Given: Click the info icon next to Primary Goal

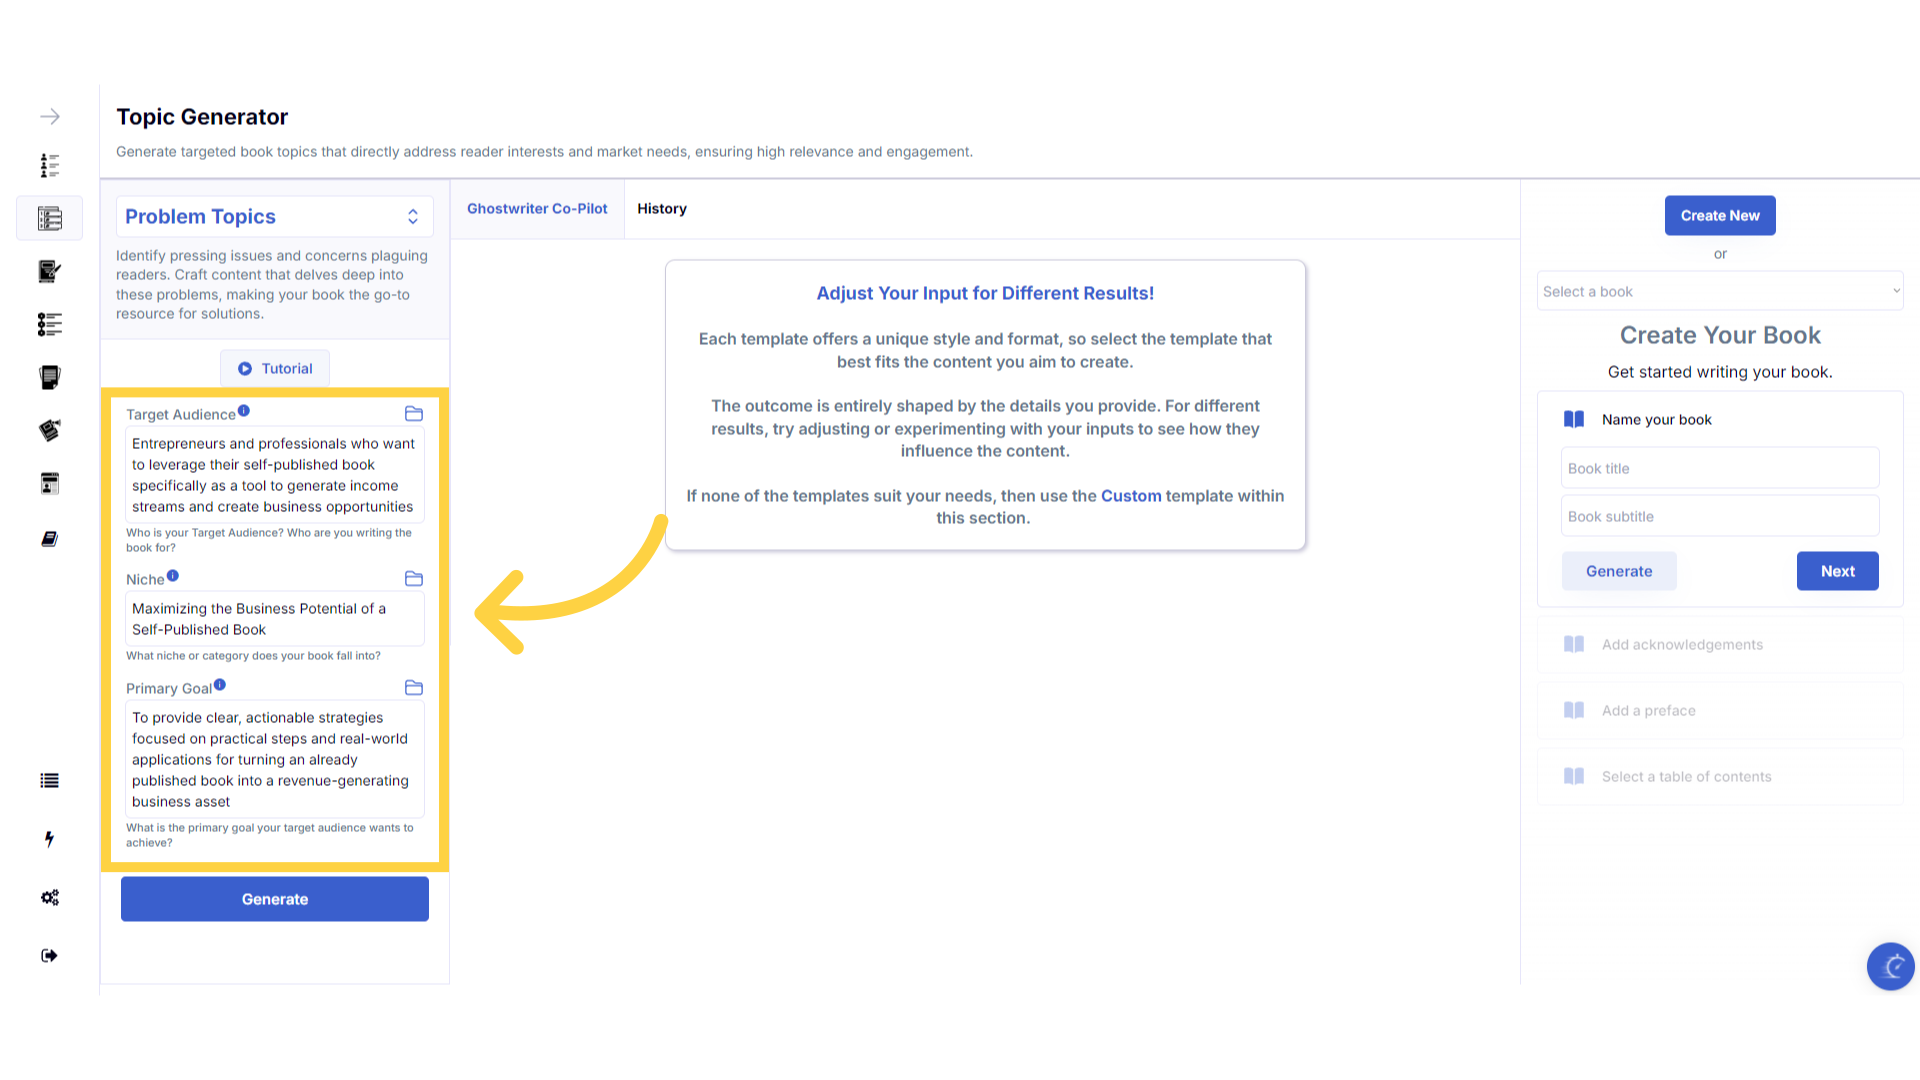Looking at the screenshot, I should (220, 685).
